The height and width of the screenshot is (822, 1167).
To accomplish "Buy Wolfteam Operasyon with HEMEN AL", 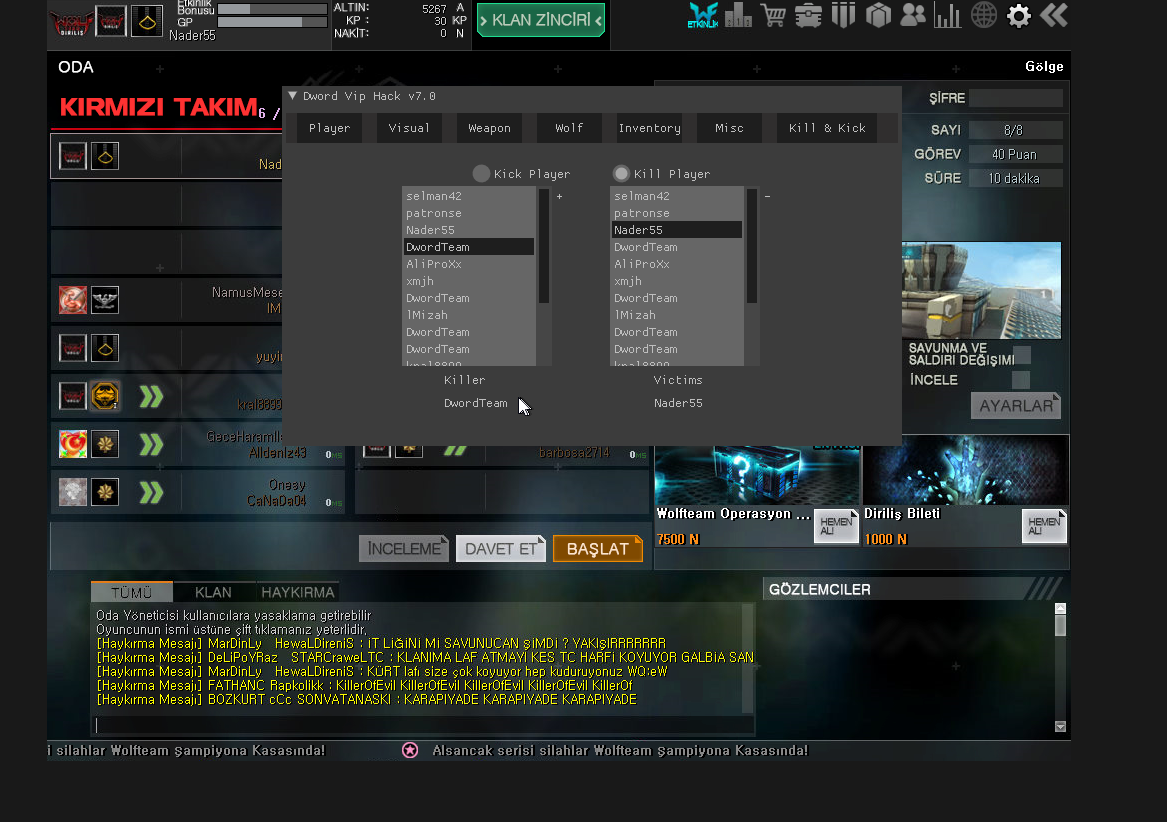I will pos(836,526).
